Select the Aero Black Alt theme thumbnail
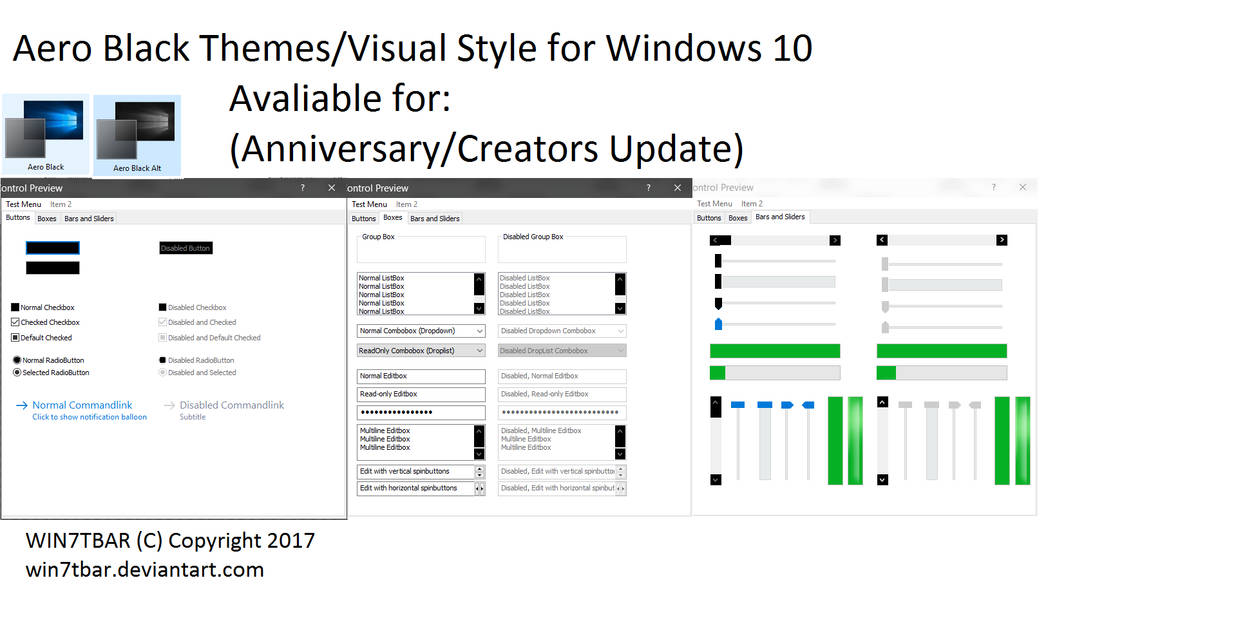 137,135
